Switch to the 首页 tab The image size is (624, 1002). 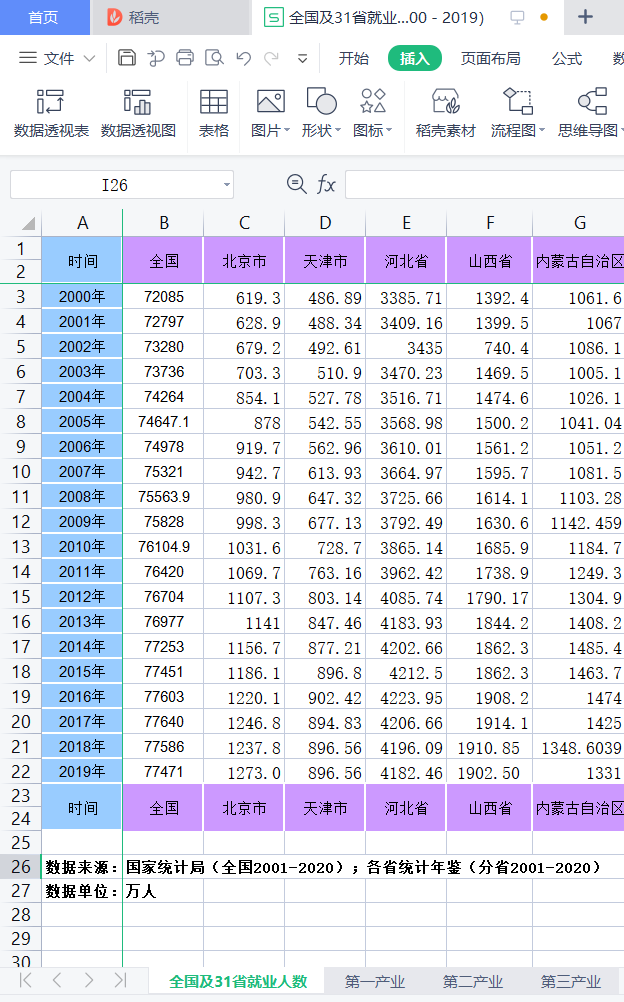pos(43,17)
